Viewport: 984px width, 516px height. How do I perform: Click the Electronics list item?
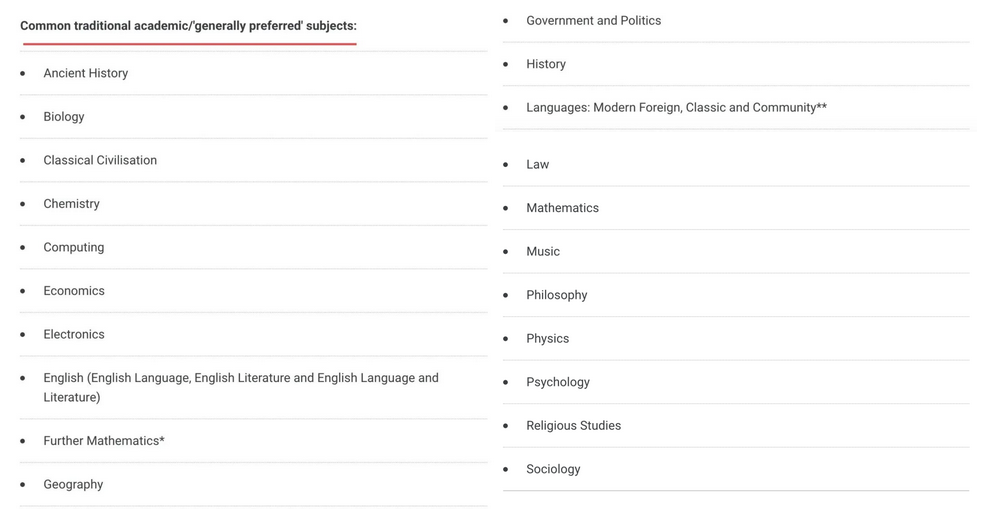(73, 334)
